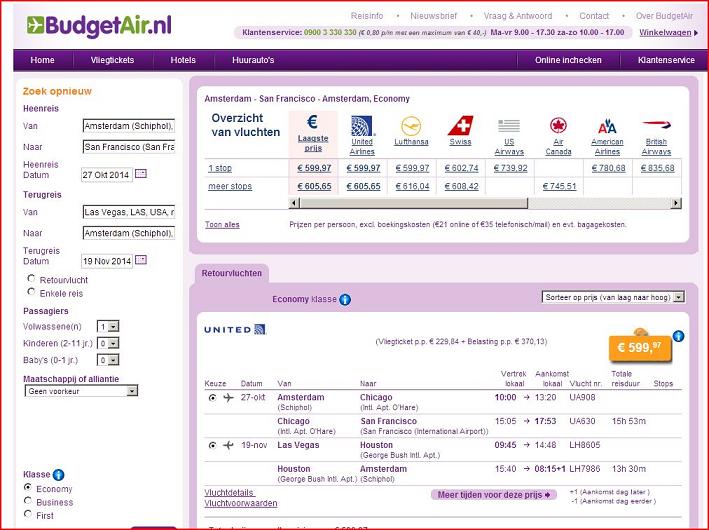709x530 pixels.
Task: Click the Nieuwsbrief top link
Action: coord(434,16)
